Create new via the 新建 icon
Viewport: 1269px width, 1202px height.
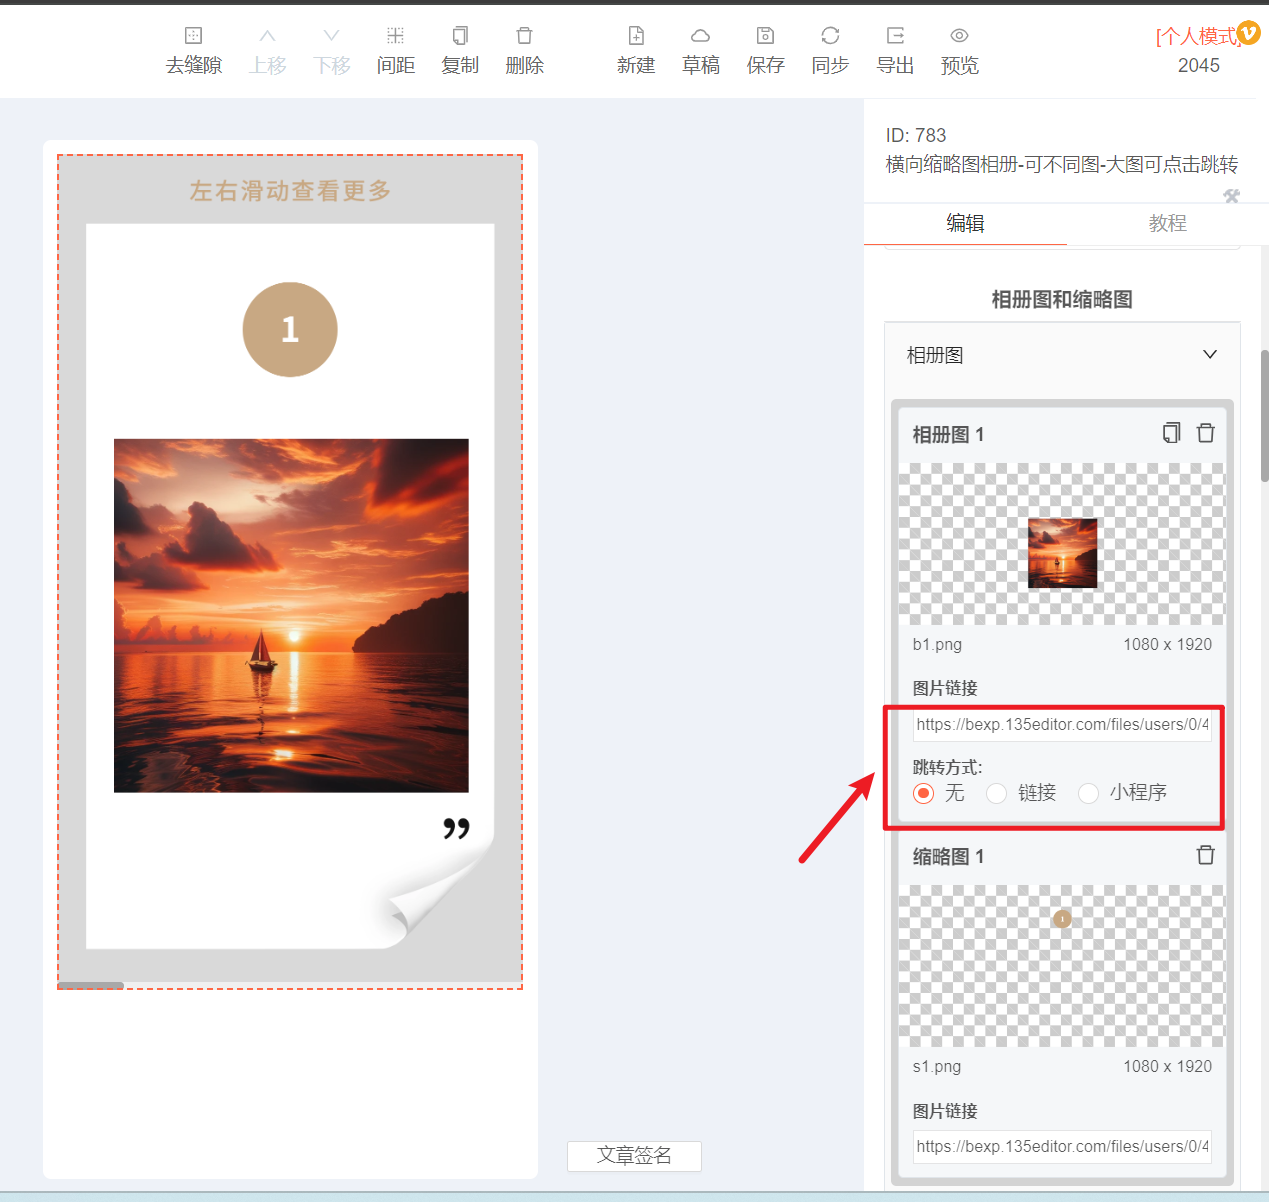coord(636,36)
